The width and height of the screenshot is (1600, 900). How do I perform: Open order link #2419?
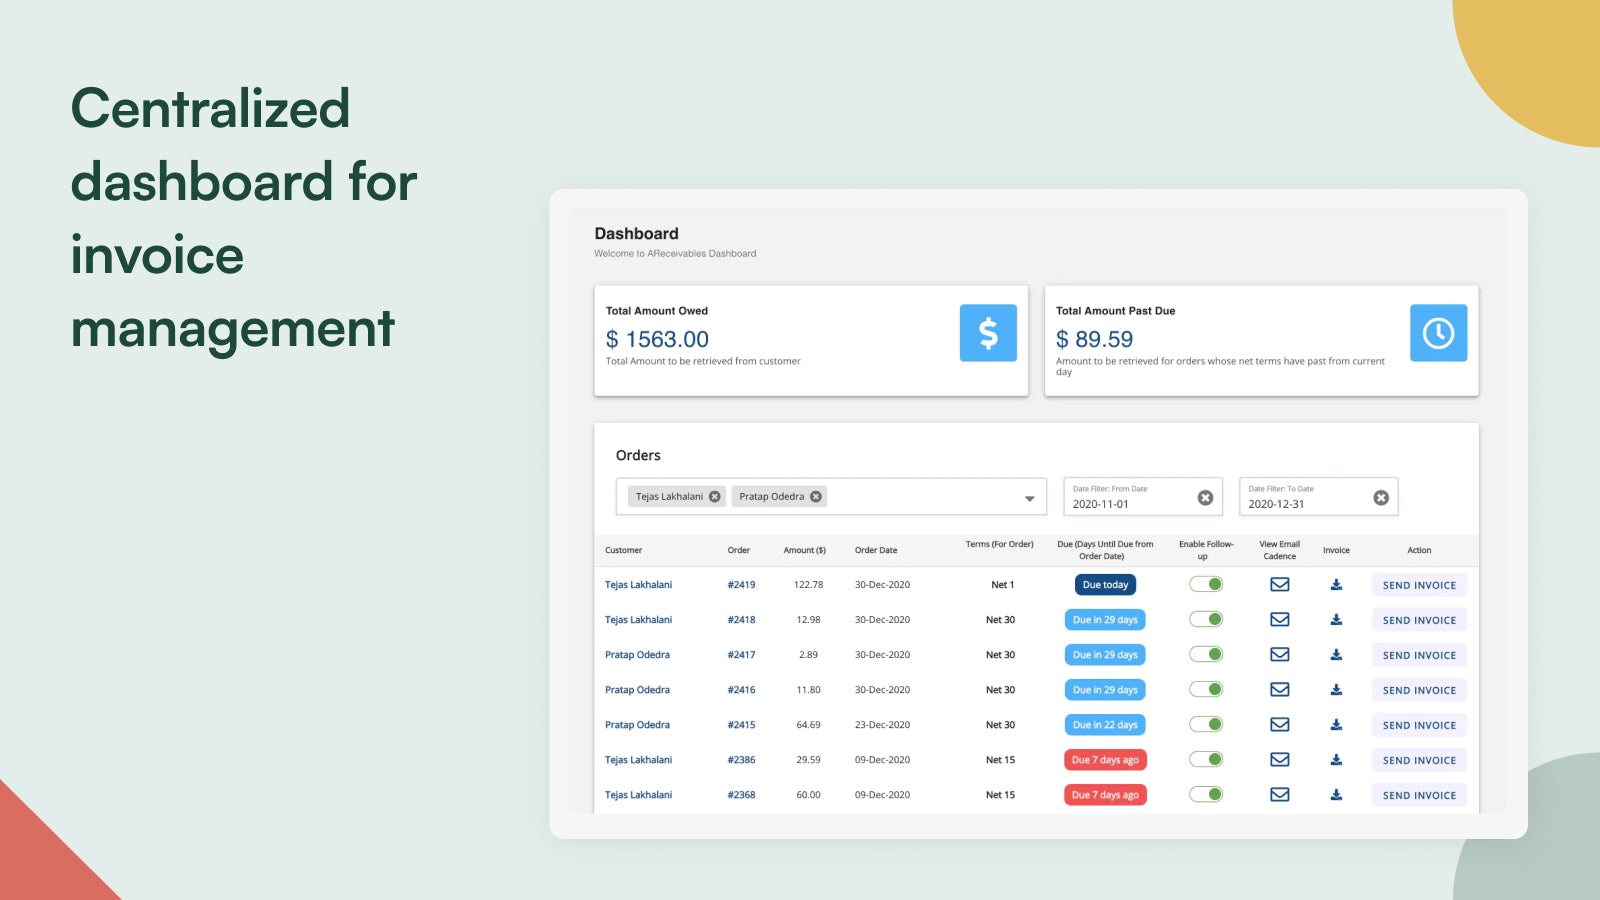(x=741, y=585)
